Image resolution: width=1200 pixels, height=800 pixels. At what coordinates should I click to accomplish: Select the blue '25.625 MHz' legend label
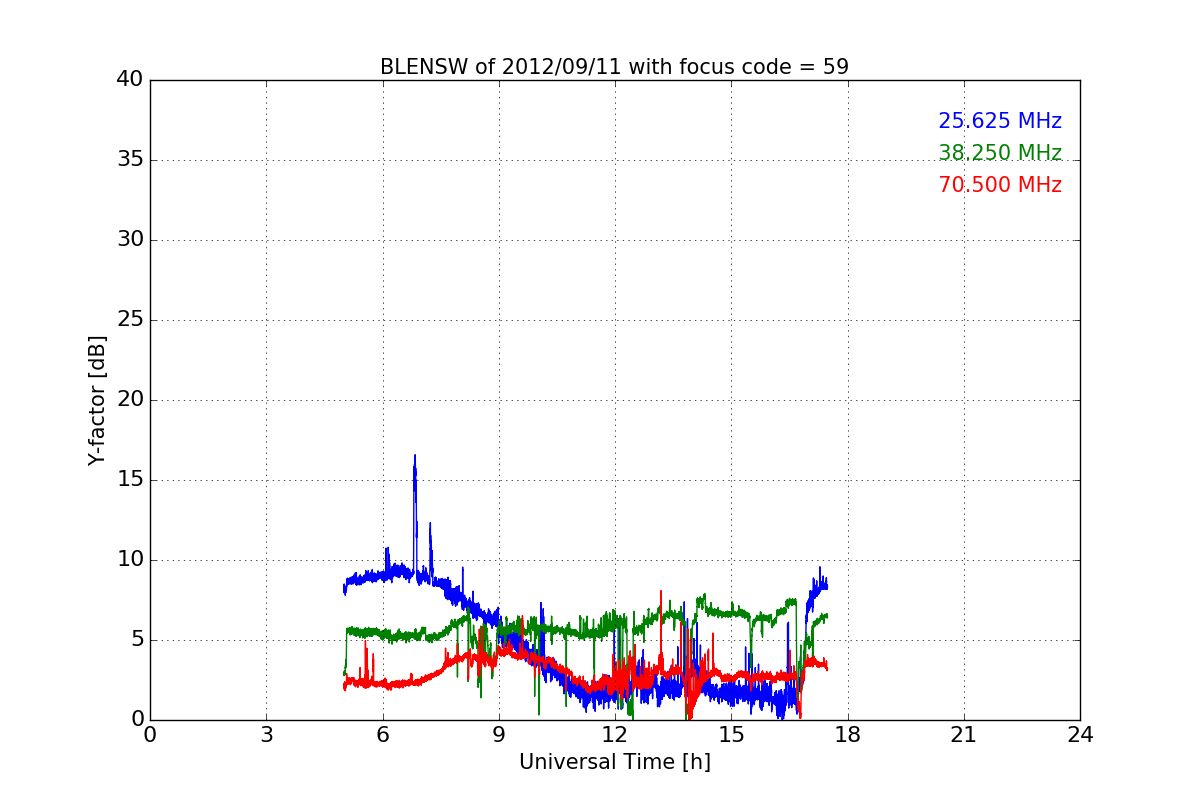[1000, 121]
